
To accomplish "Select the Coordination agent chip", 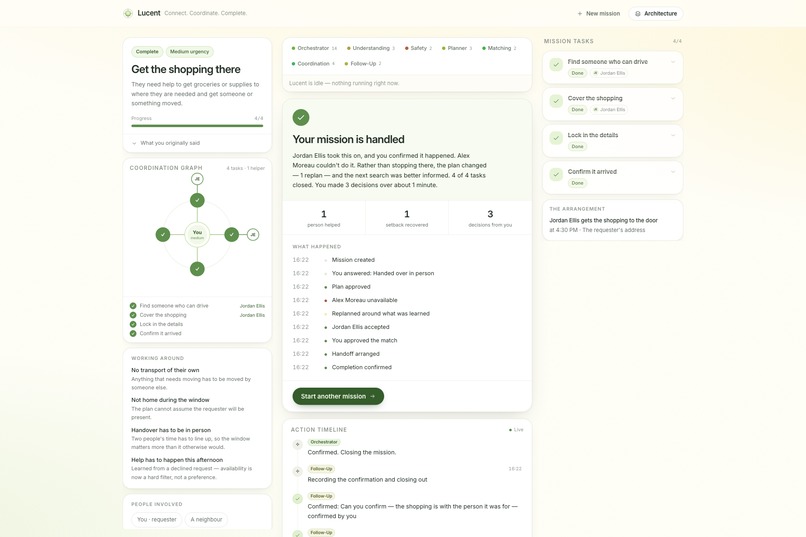I will click(313, 64).
